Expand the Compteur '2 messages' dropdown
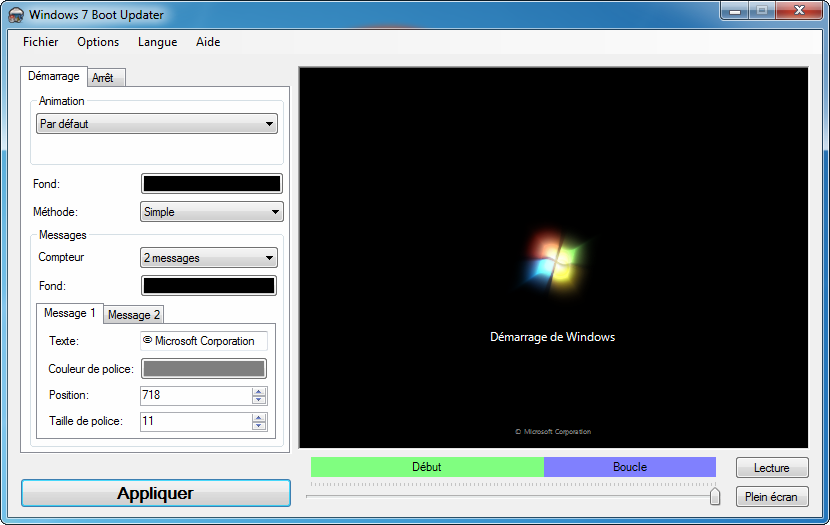830x525 pixels. coord(209,258)
